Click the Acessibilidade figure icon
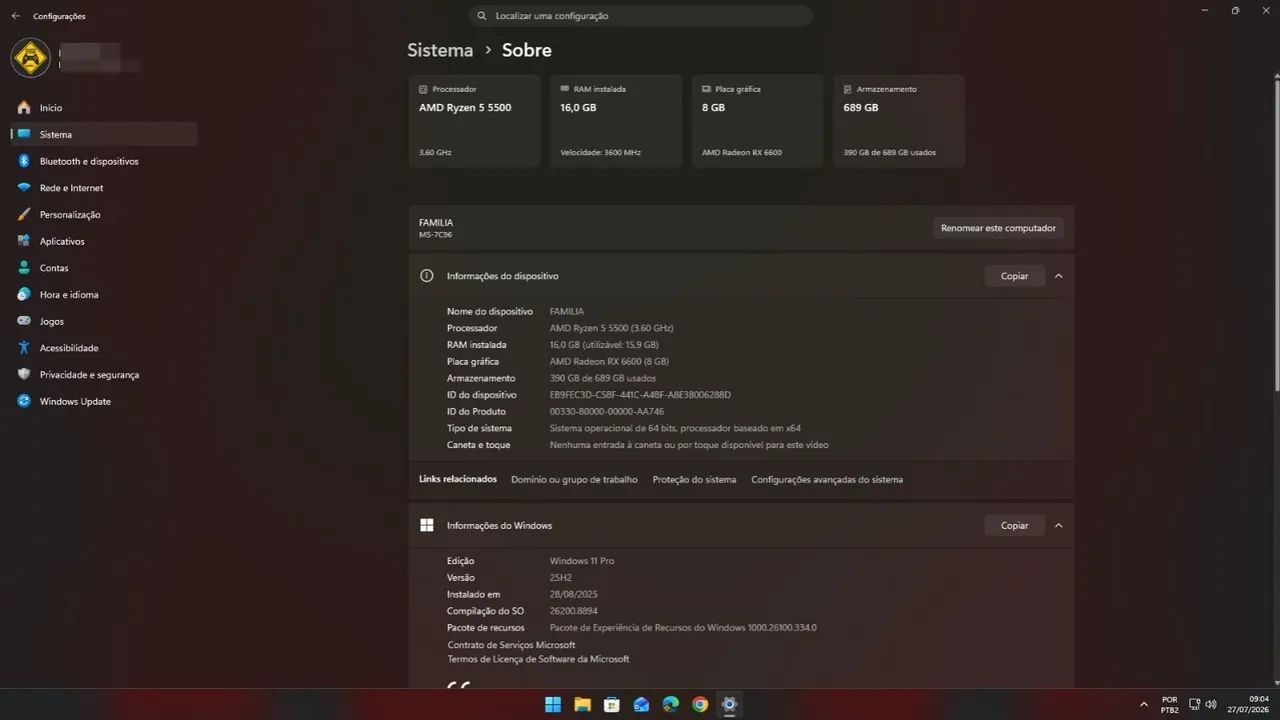The width and height of the screenshot is (1280, 720). point(24,348)
